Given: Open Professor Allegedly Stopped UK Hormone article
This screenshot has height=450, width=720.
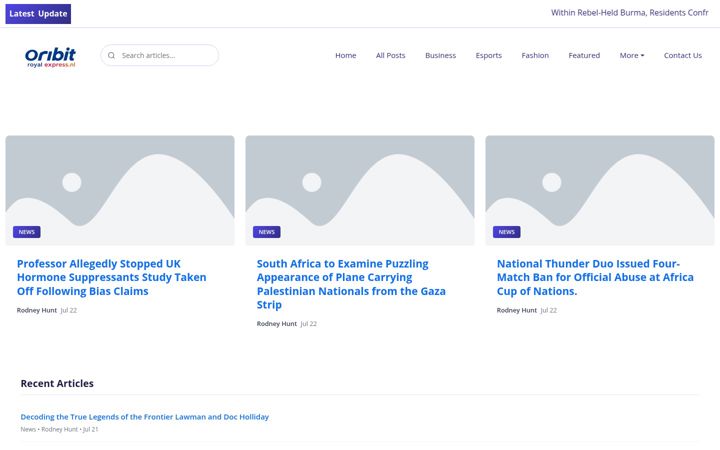Looking at the screenshot, I should point(112,277).
